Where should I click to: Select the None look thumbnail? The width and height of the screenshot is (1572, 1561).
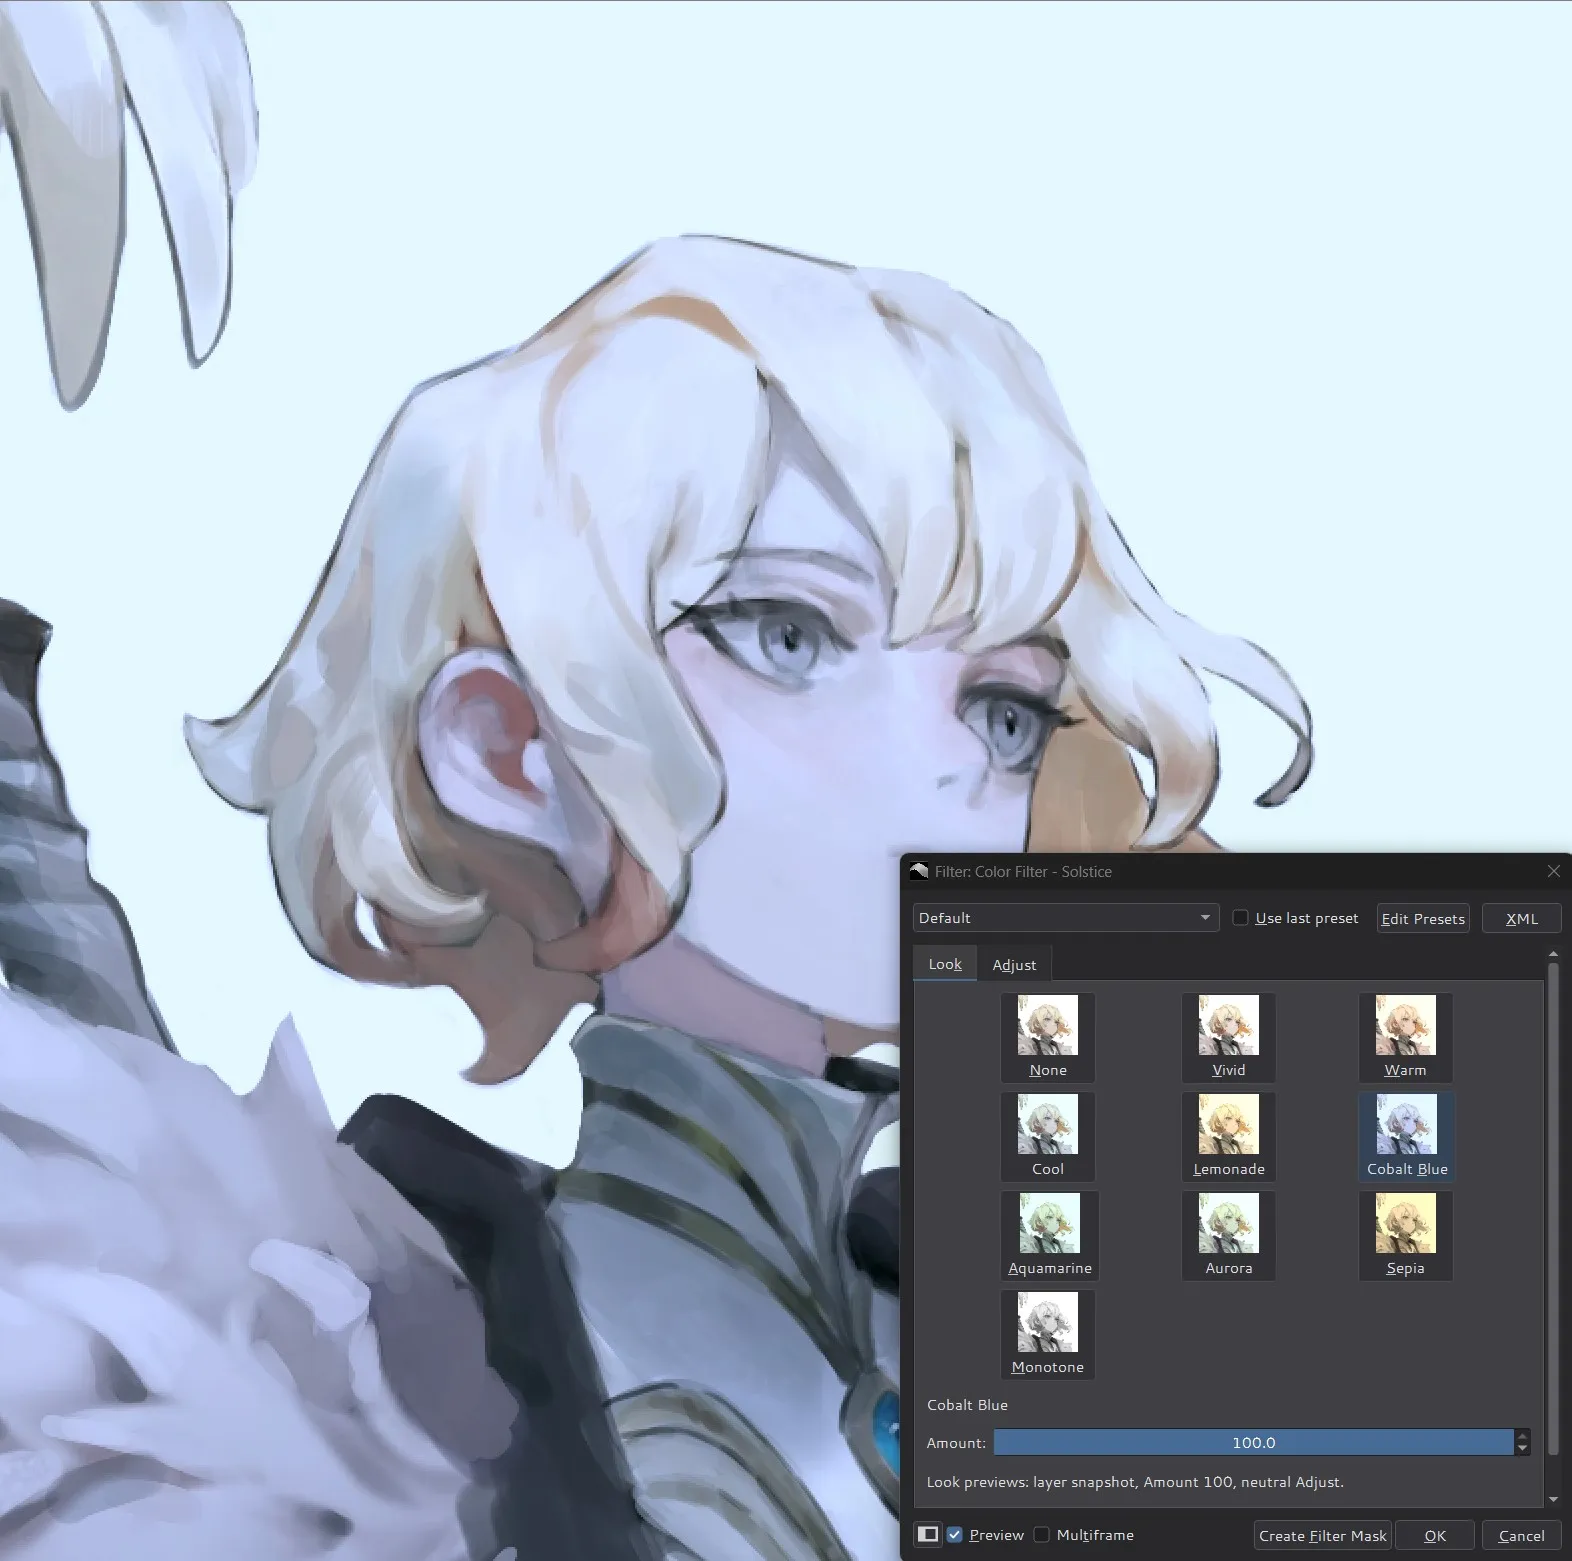click(x=1047, y=1037)
